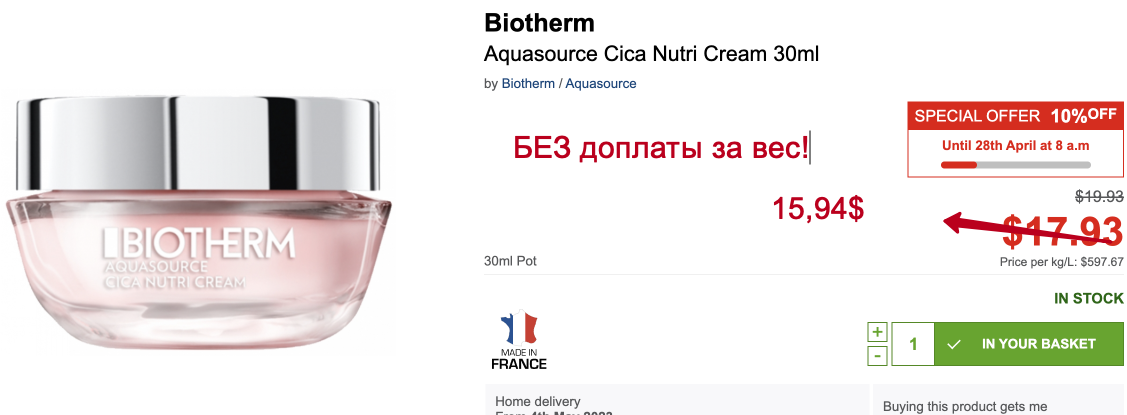Screen dimensions: 1127x415
Task: Open the Aquasource range link
Action: [x=601, y=84]
